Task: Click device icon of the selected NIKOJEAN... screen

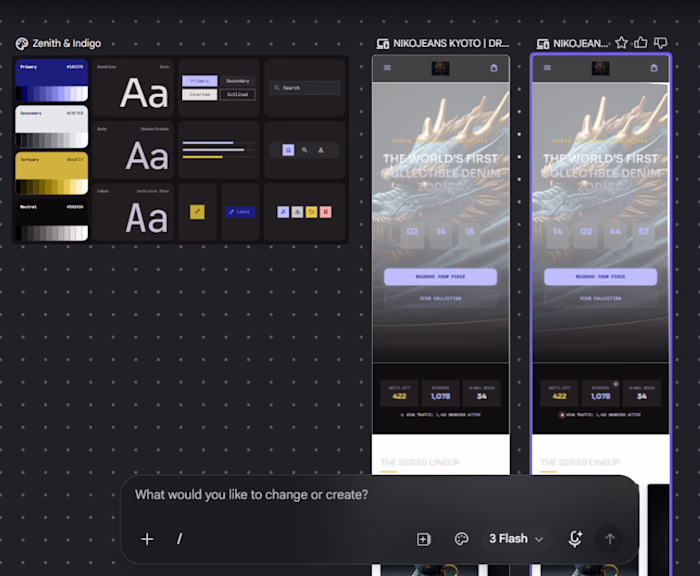Action: [x=543, y=44]
